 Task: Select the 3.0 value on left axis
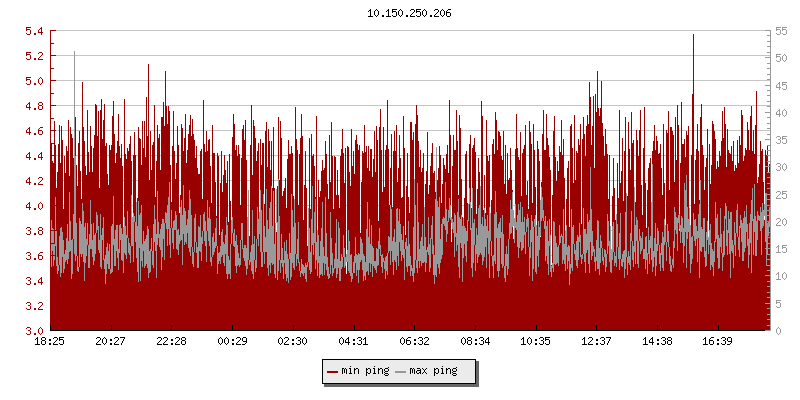pyautogui.click(x=34, y=331)
